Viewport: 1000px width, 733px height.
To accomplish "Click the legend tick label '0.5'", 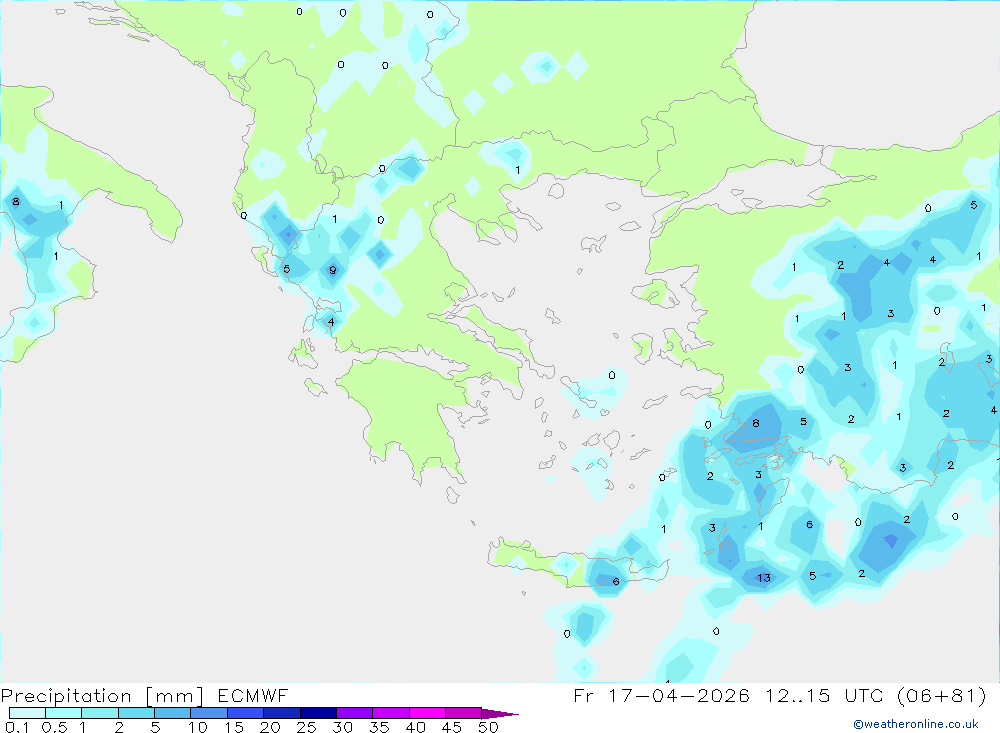I will tap(54, 727).
